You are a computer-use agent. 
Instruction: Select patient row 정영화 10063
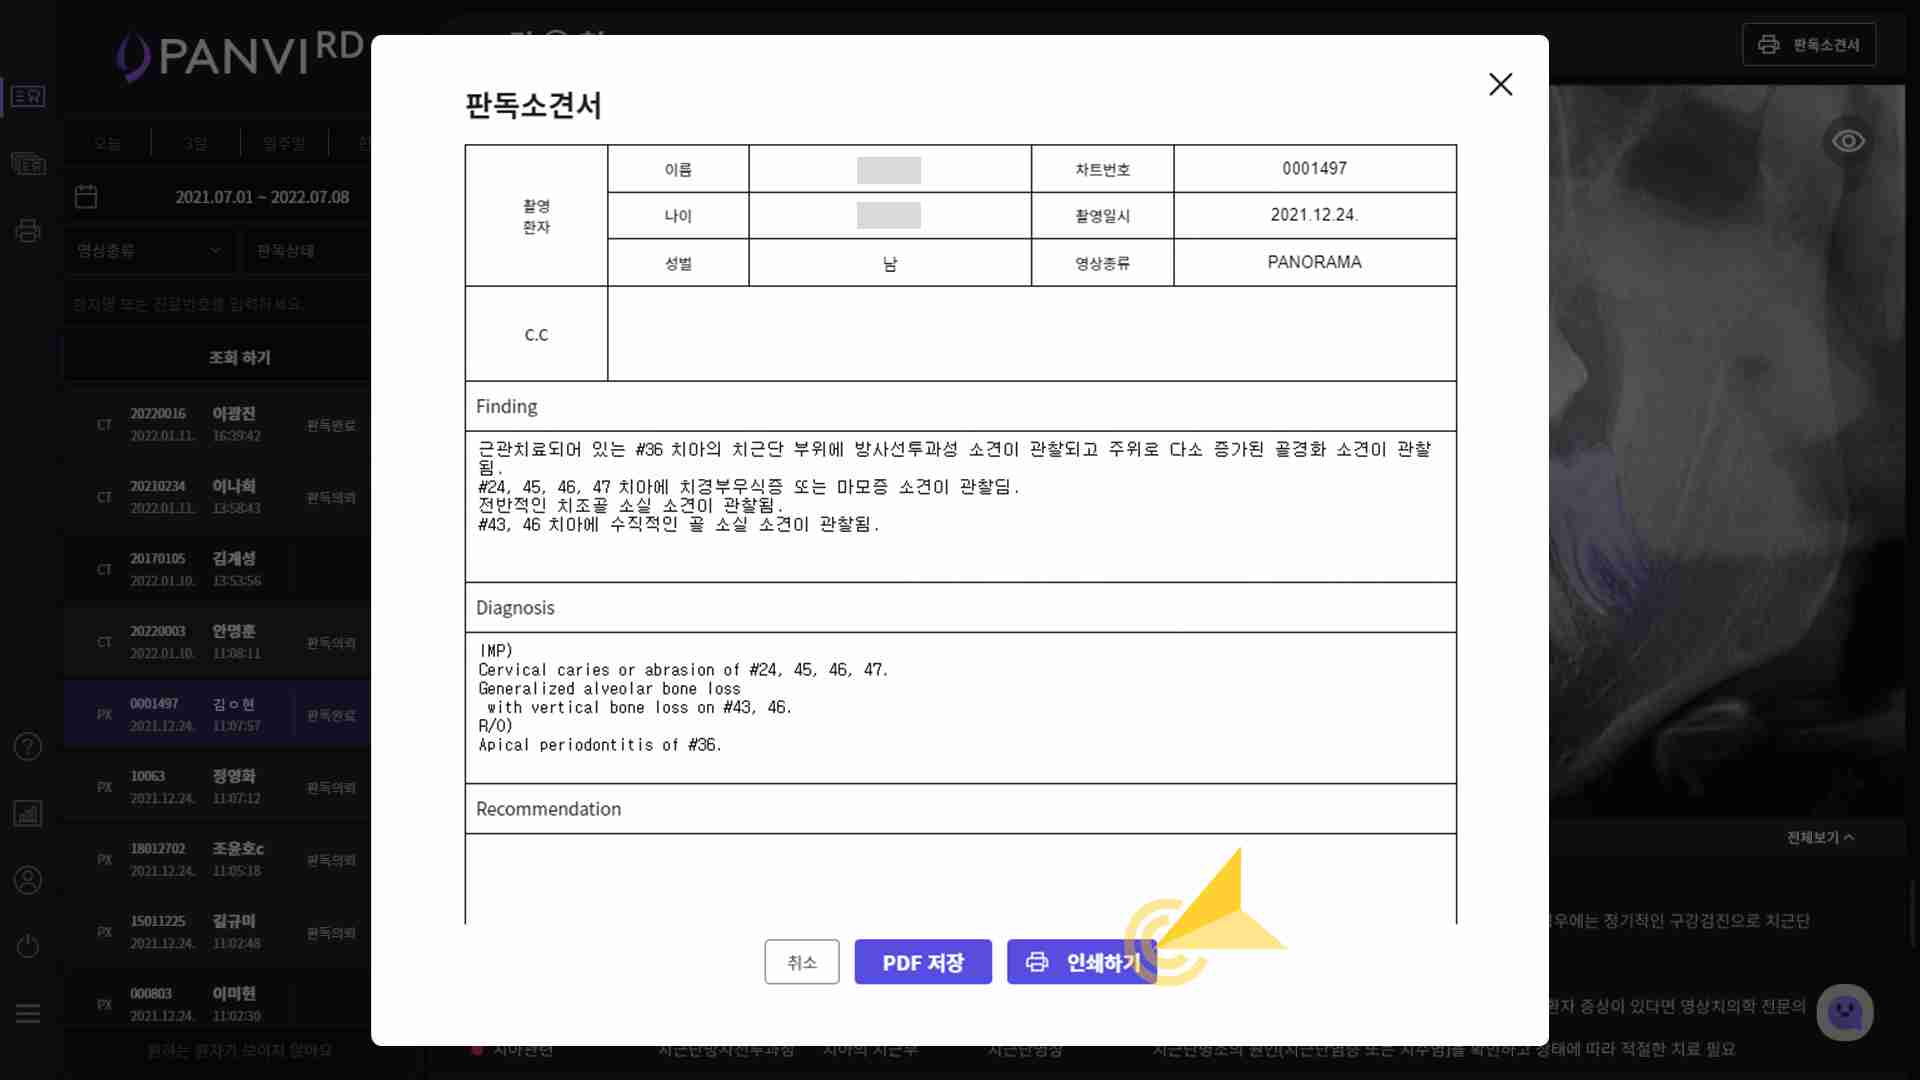(x=217, y=787)
